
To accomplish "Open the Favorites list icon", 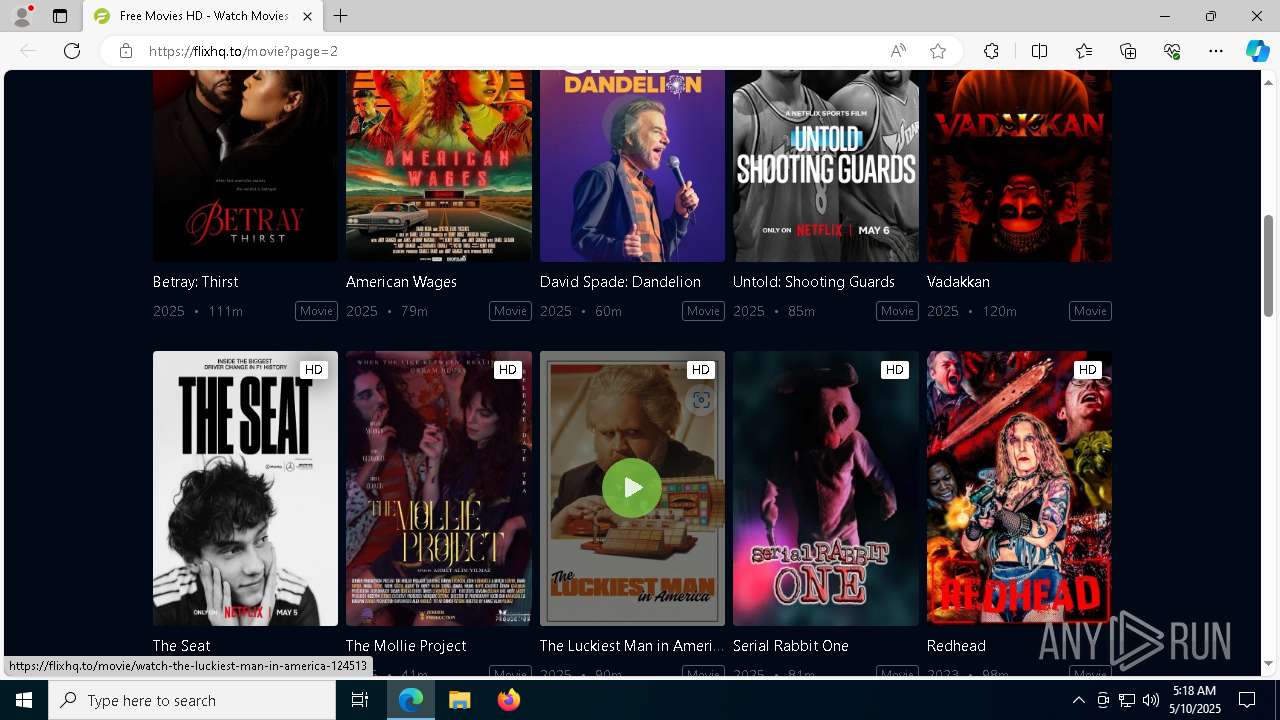I will click(1084, 51).
